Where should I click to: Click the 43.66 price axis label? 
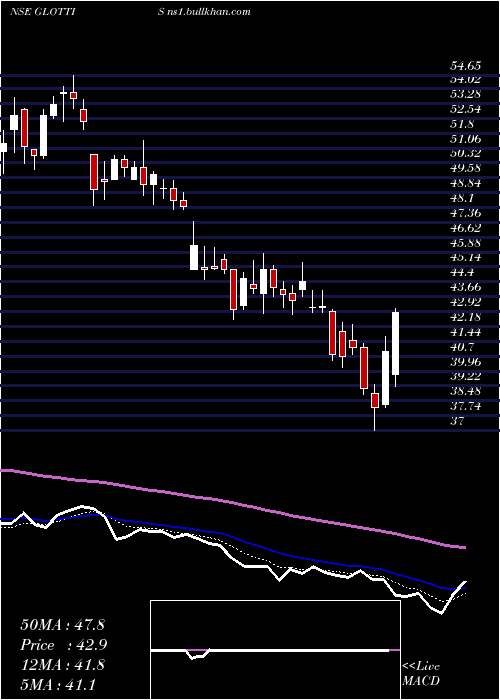point(465,287)
